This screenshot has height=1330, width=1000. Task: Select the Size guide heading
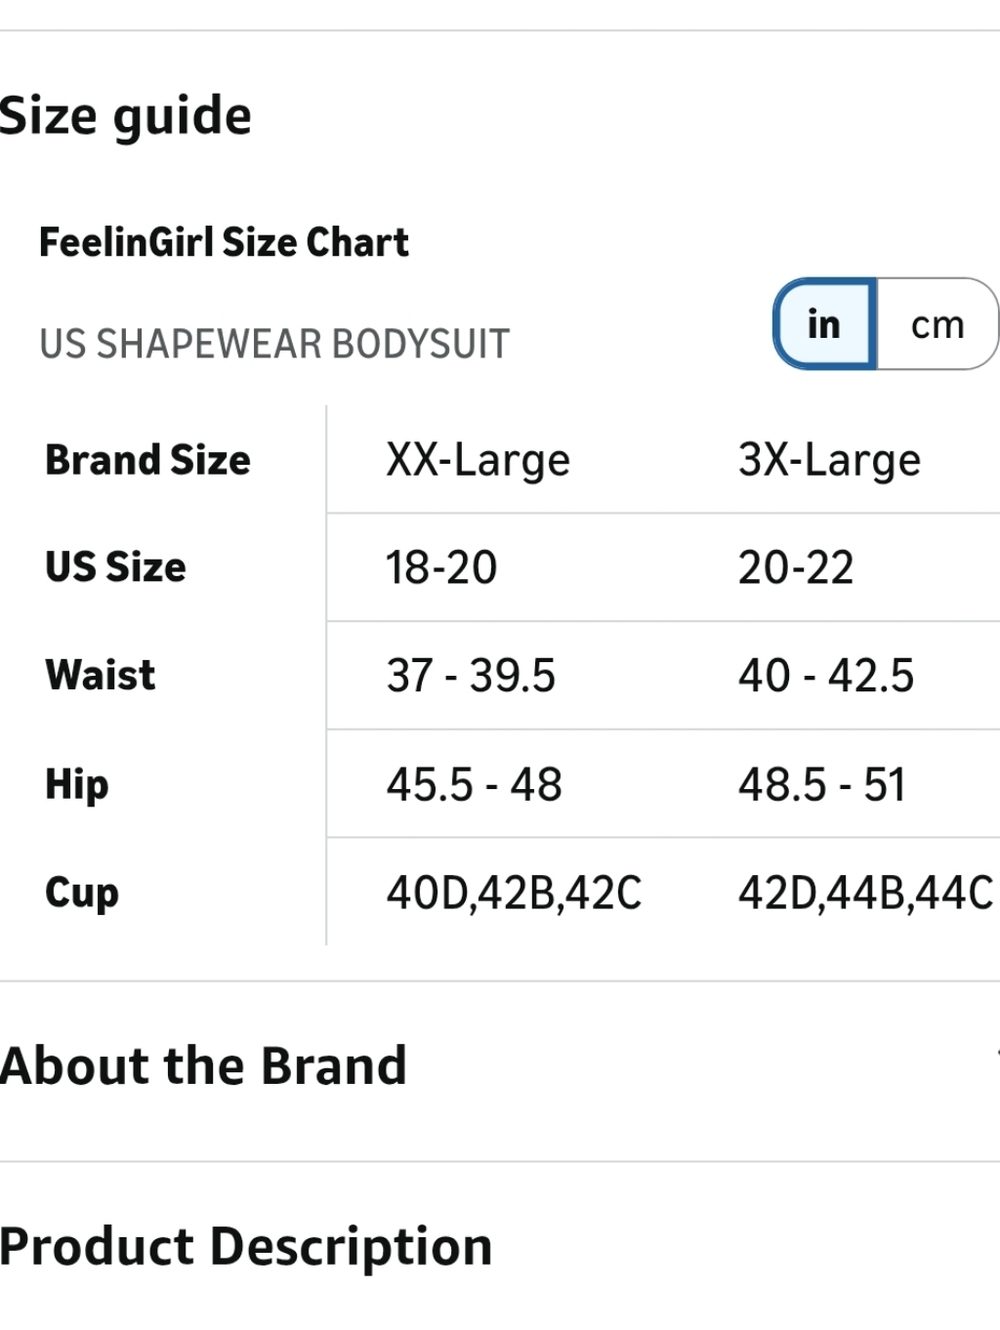126,116
